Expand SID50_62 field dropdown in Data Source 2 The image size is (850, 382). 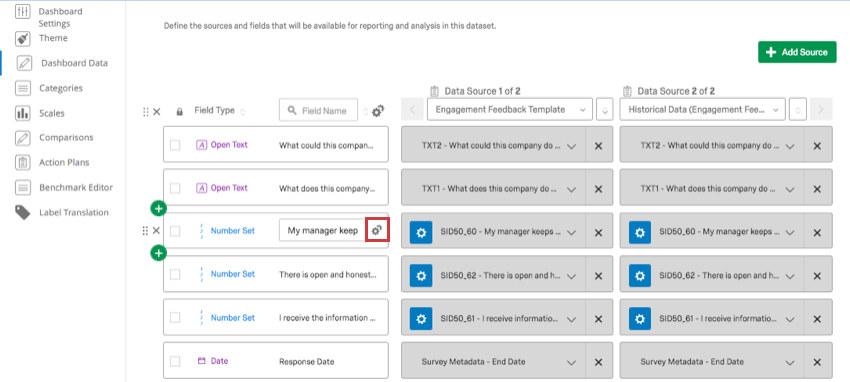[x=790, y=276]
